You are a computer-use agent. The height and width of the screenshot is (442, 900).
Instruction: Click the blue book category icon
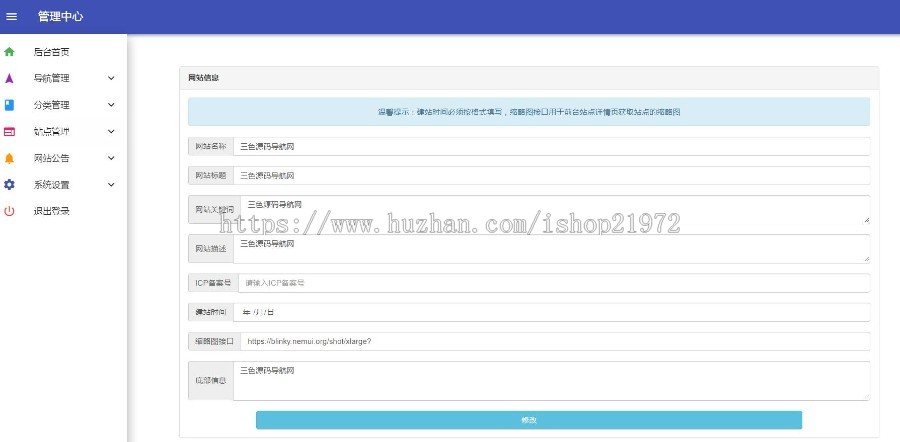tap(9, 105)
